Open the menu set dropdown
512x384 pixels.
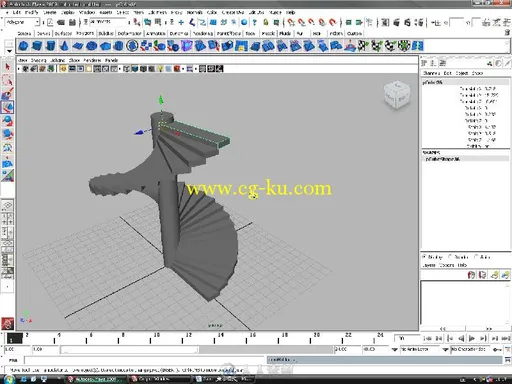point(22,22)
